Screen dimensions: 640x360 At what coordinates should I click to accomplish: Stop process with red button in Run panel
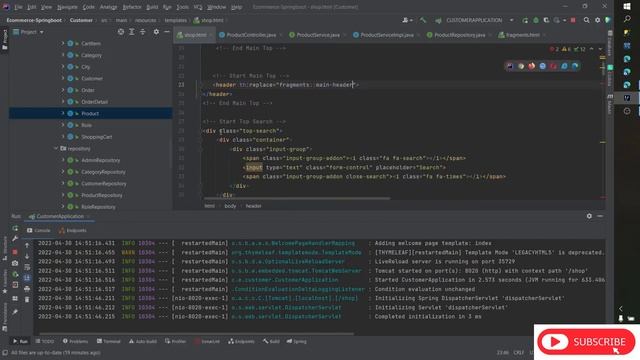point(15,252)
